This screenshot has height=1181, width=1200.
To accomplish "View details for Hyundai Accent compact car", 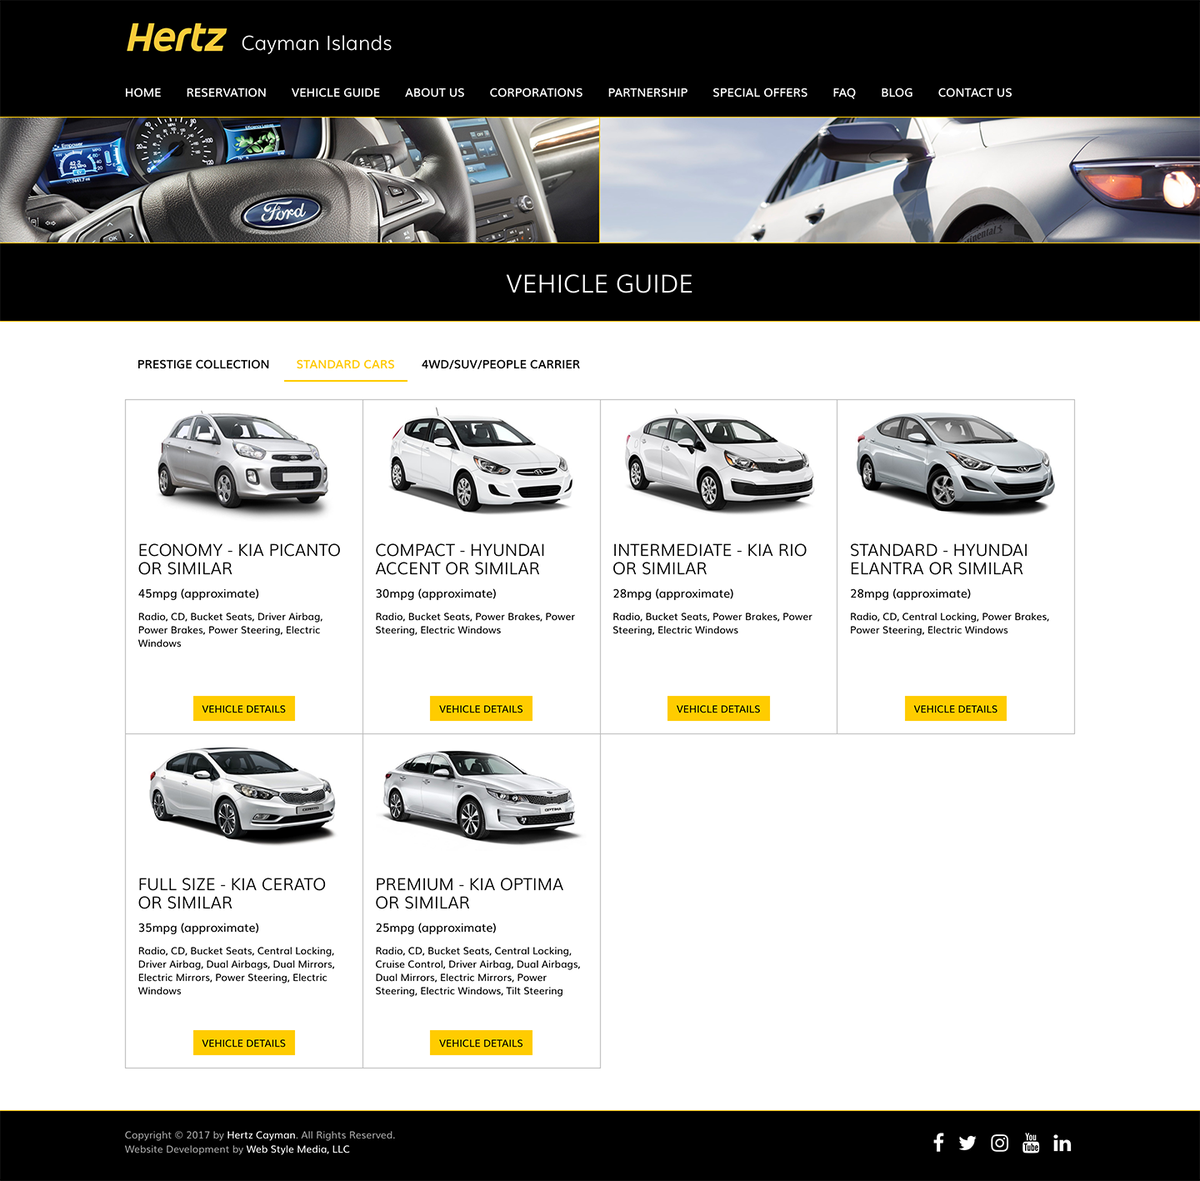I will click(x=481, y=709).
